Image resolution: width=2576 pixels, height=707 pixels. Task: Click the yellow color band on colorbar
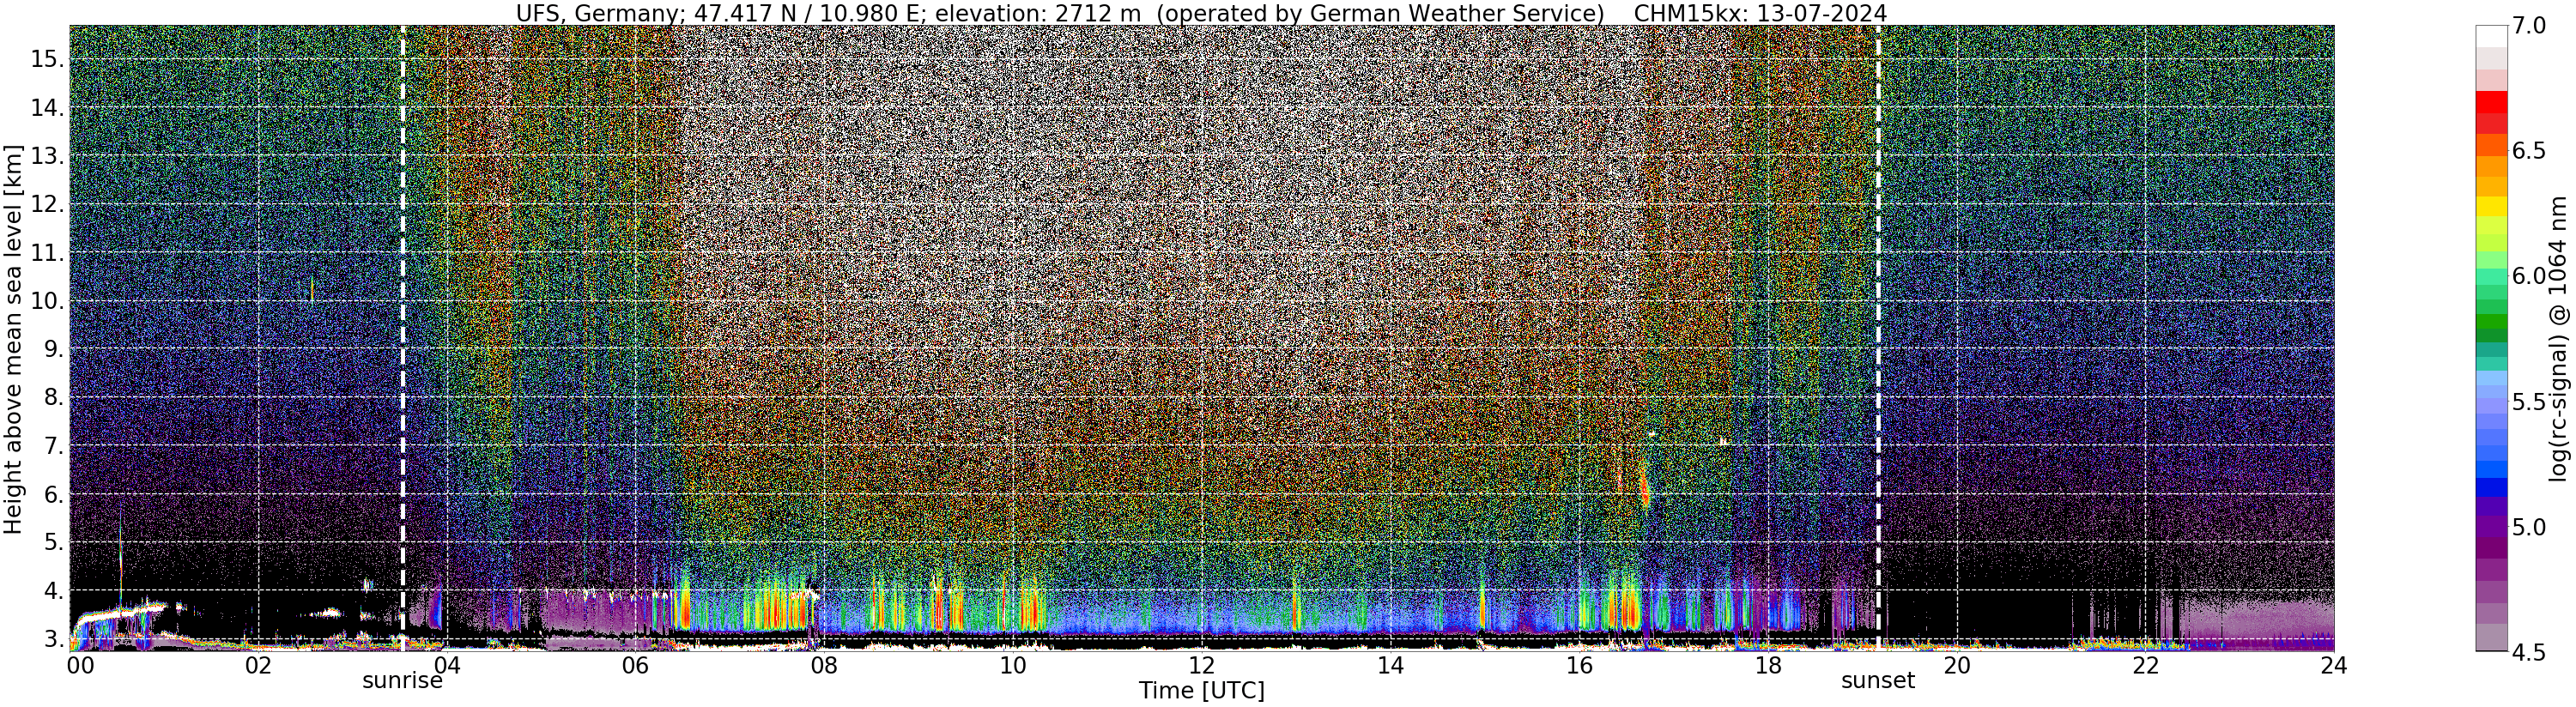click(x=2491, y=206)
